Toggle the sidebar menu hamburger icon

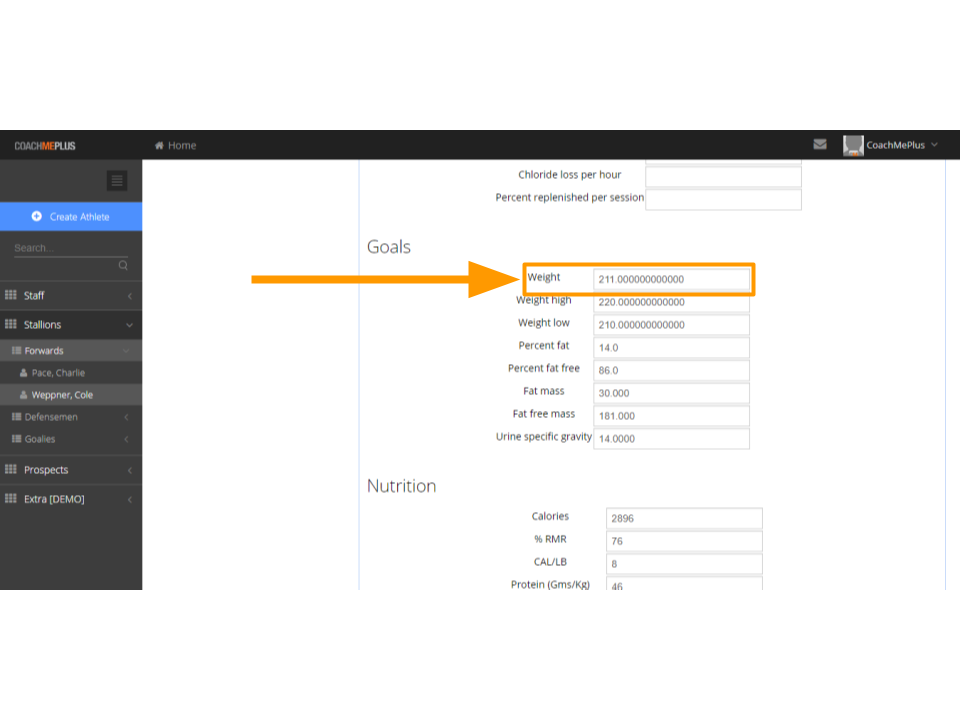pyautogui.click(x=117, y=181)
